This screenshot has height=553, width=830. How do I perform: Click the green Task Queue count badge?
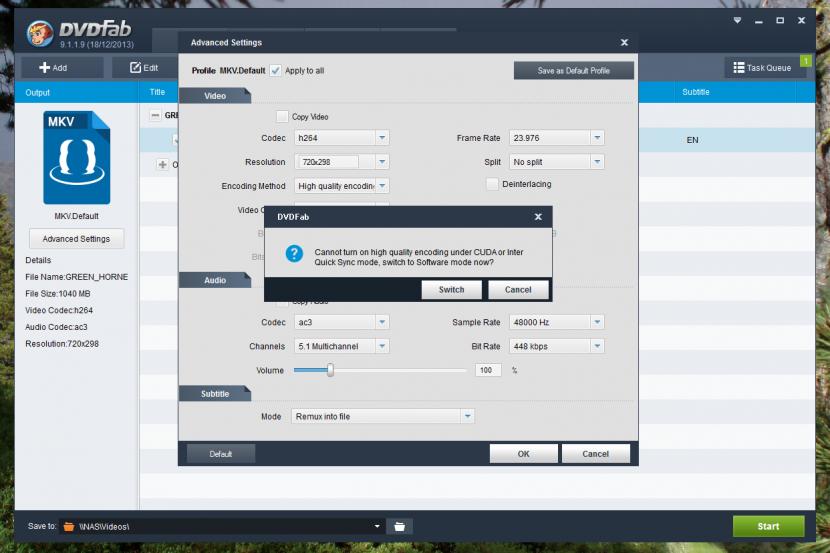tap(806, 61)
